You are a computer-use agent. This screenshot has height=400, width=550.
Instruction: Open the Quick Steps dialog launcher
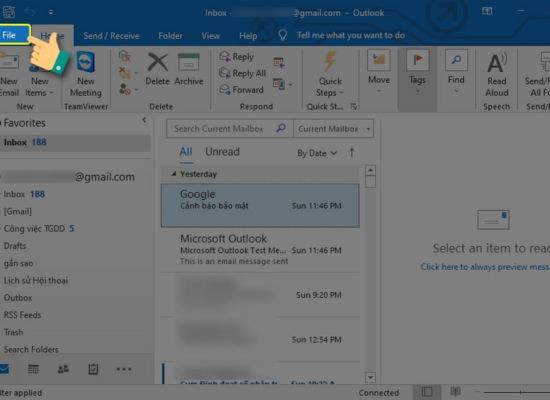(353, 106)
